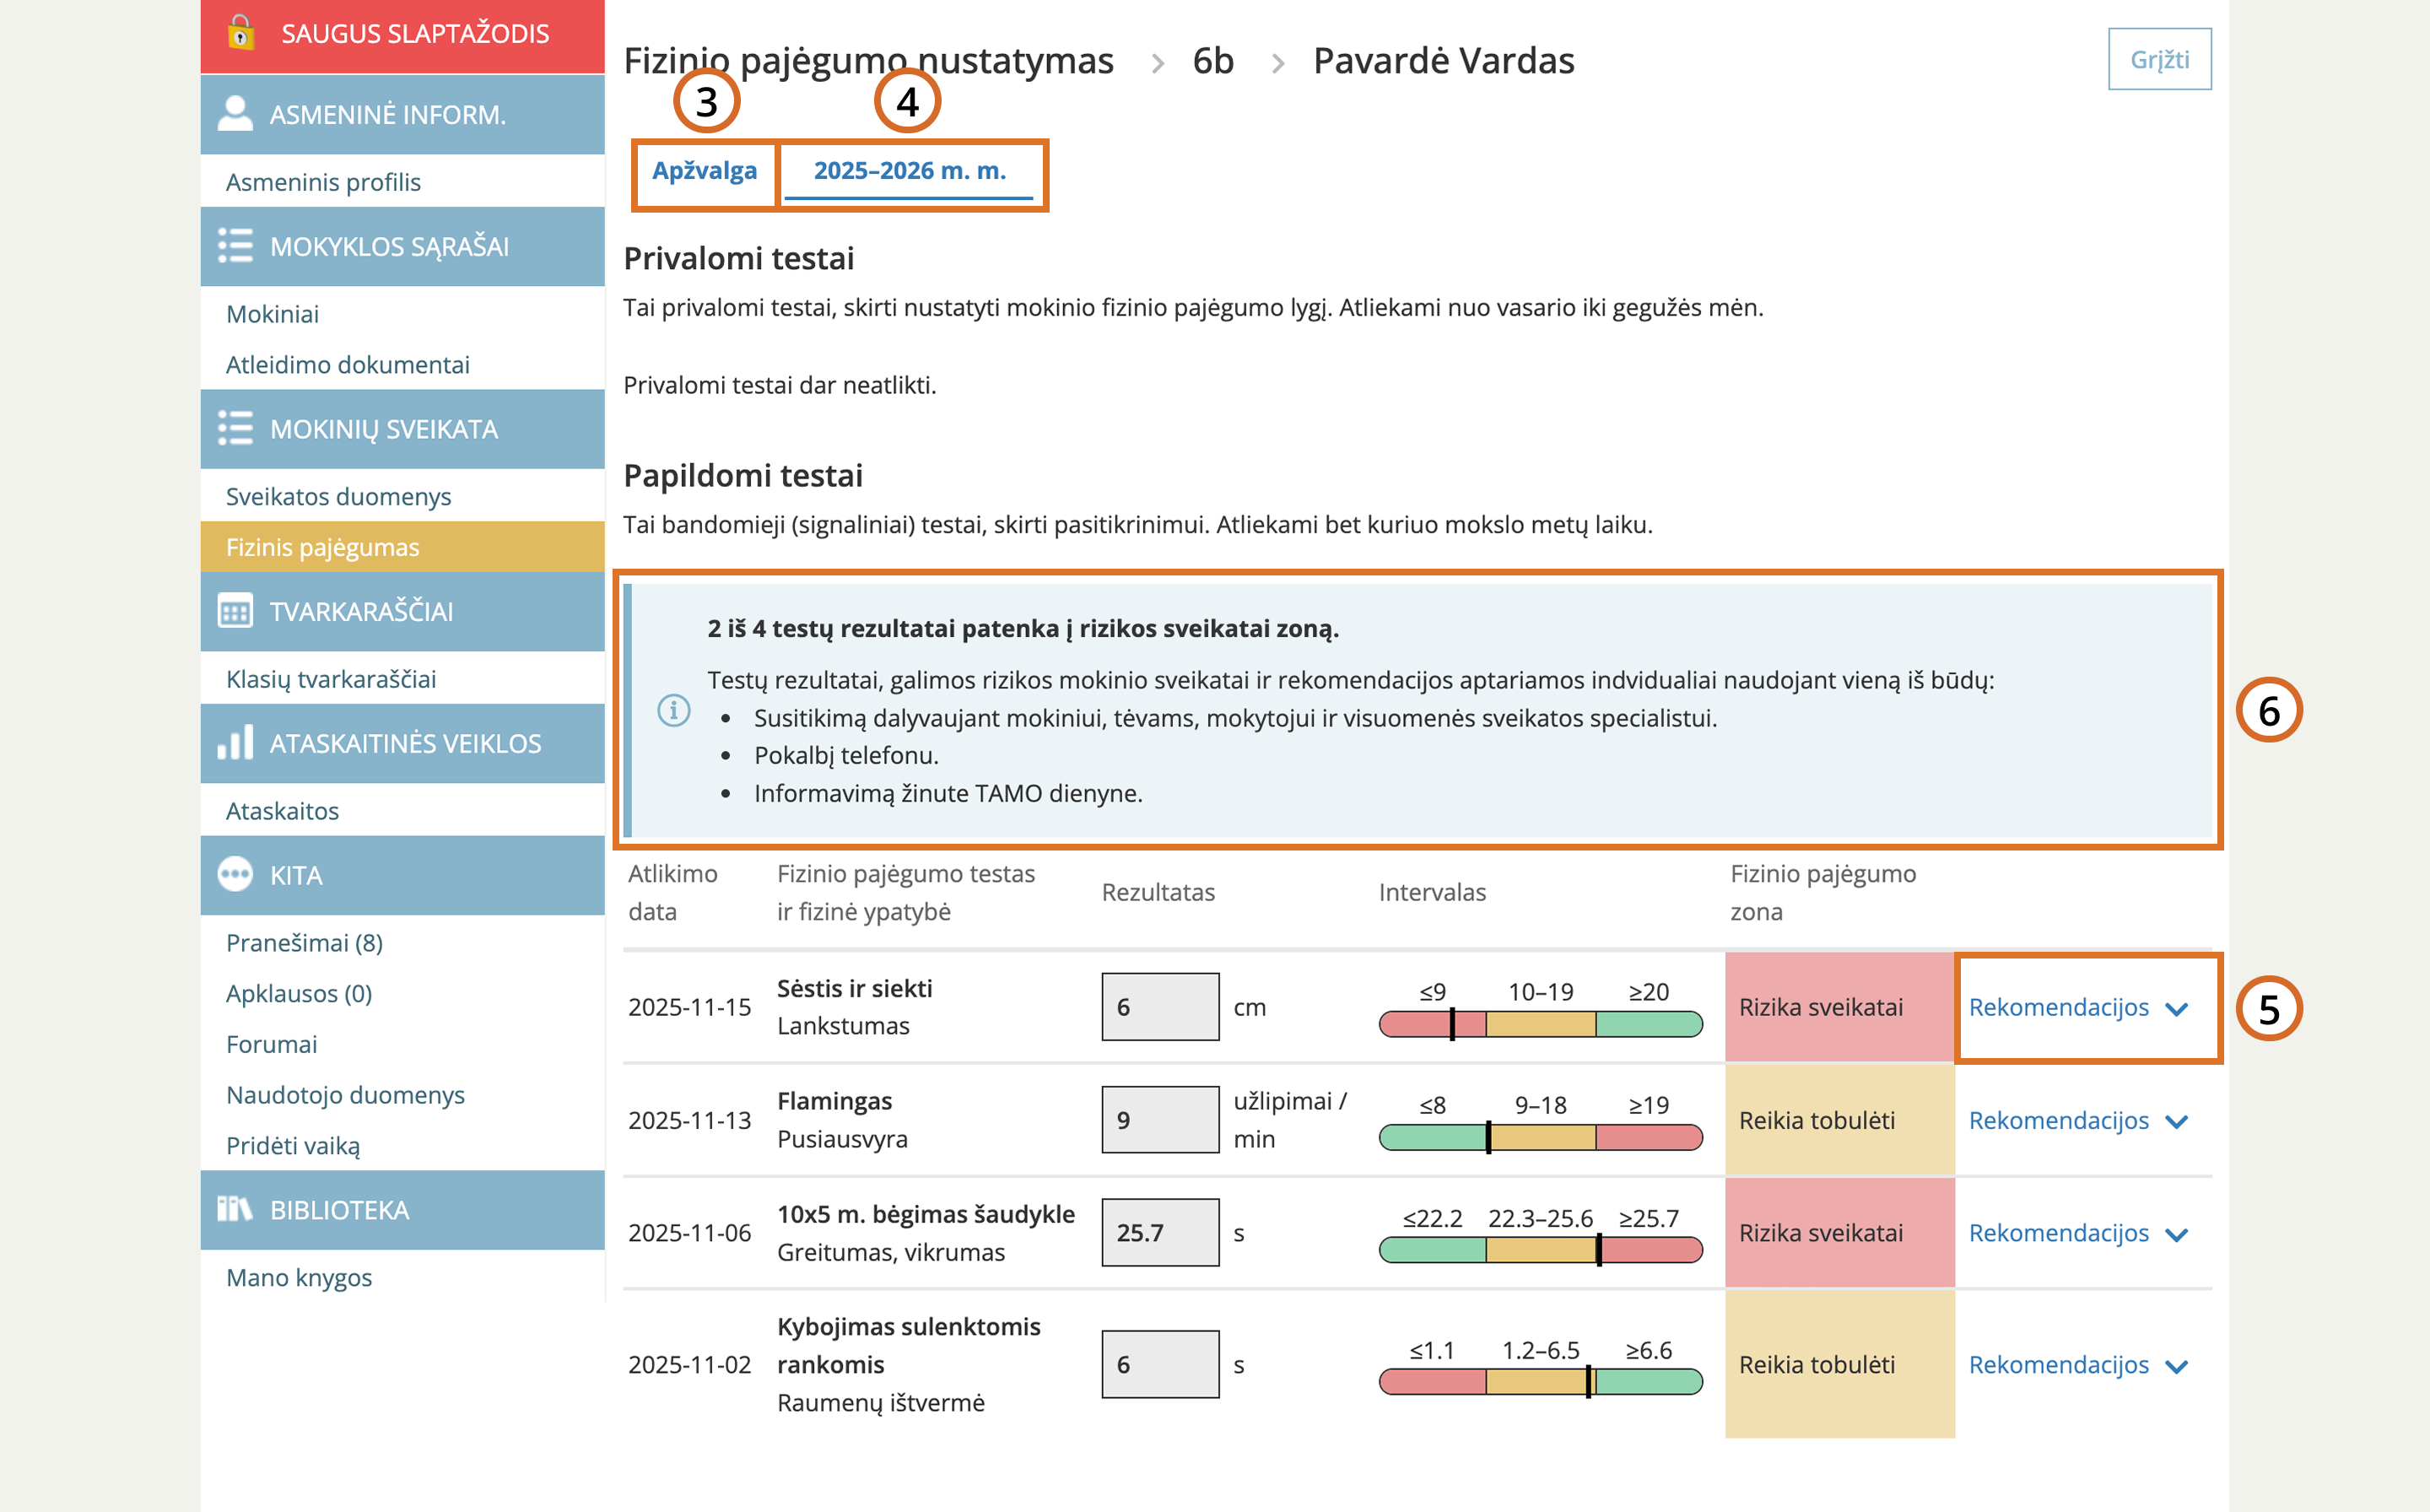Expand Rekomendacijos for Flamingas test
The image size is (2430, 1512).
coord(2077,1121)
